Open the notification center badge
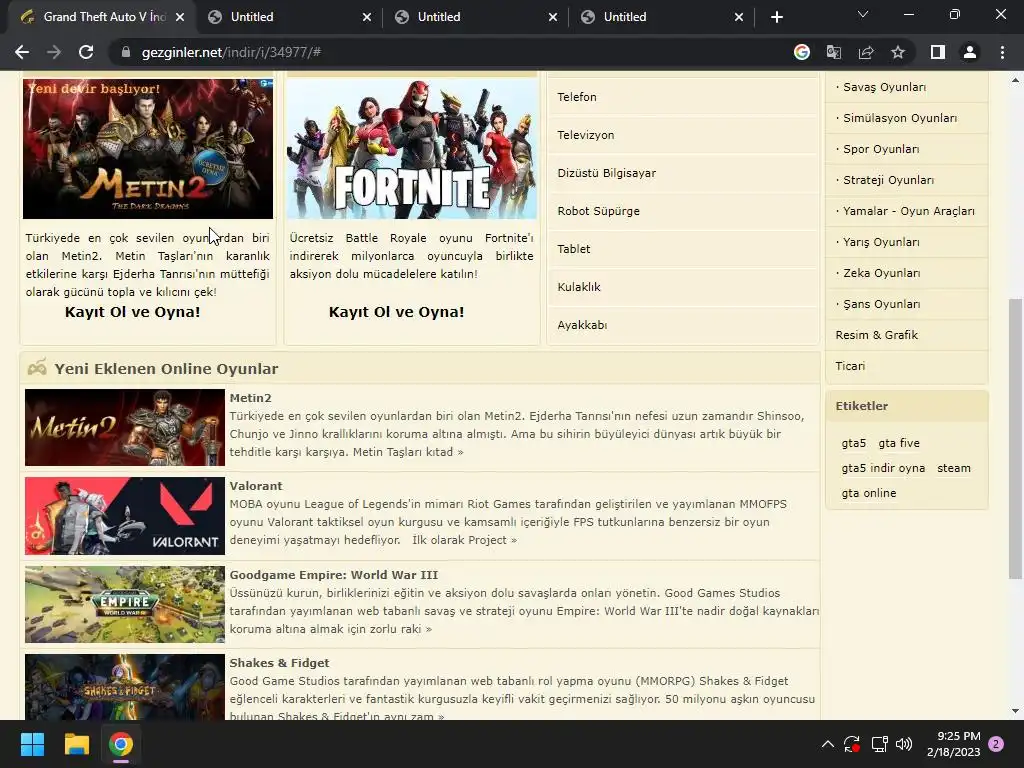This screenshot has width=1024, height=768. coord(996,744)
